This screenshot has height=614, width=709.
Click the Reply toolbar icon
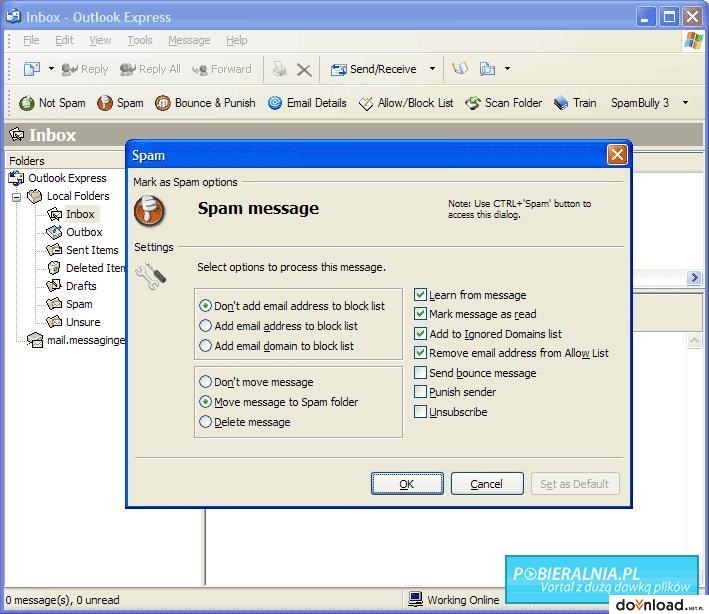pyautogui.click(x=70, y=69)
